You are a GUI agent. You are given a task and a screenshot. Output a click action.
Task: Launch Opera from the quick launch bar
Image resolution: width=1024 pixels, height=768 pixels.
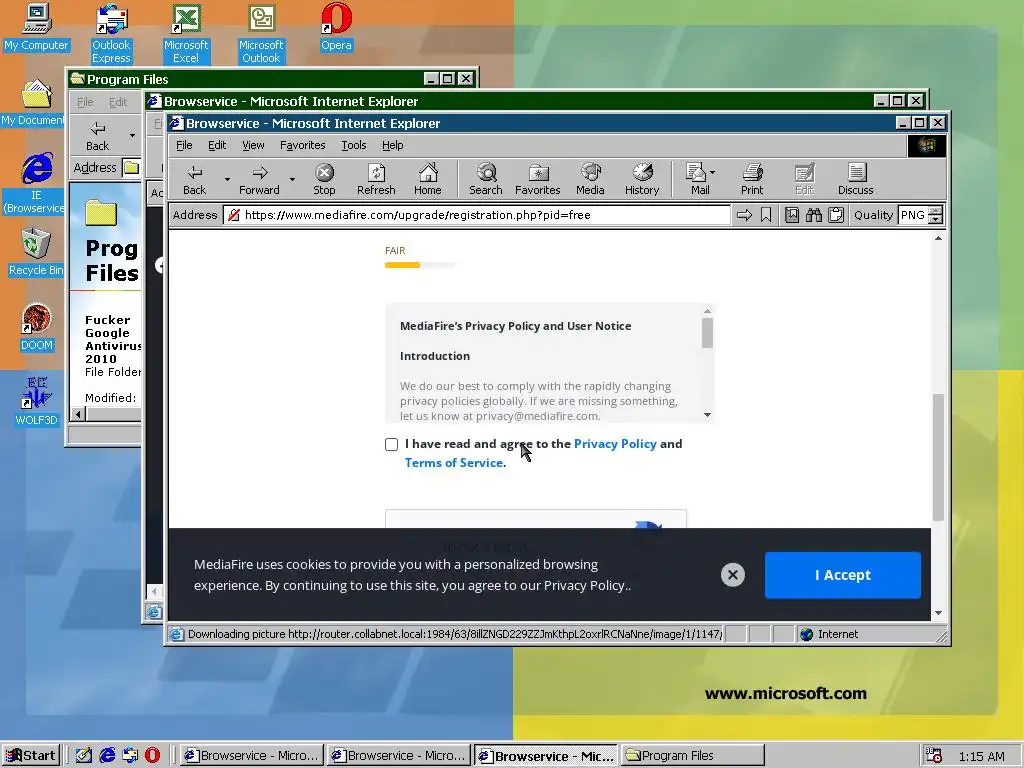[x=152, y=755]
